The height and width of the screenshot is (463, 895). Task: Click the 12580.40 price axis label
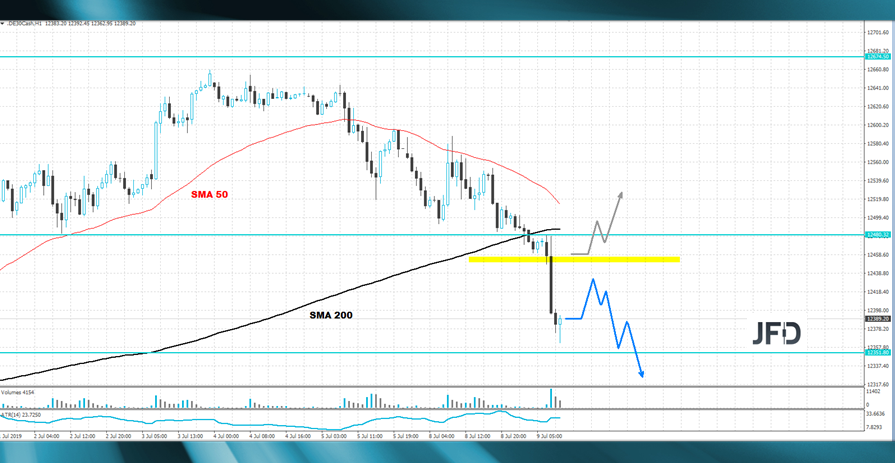878,143
